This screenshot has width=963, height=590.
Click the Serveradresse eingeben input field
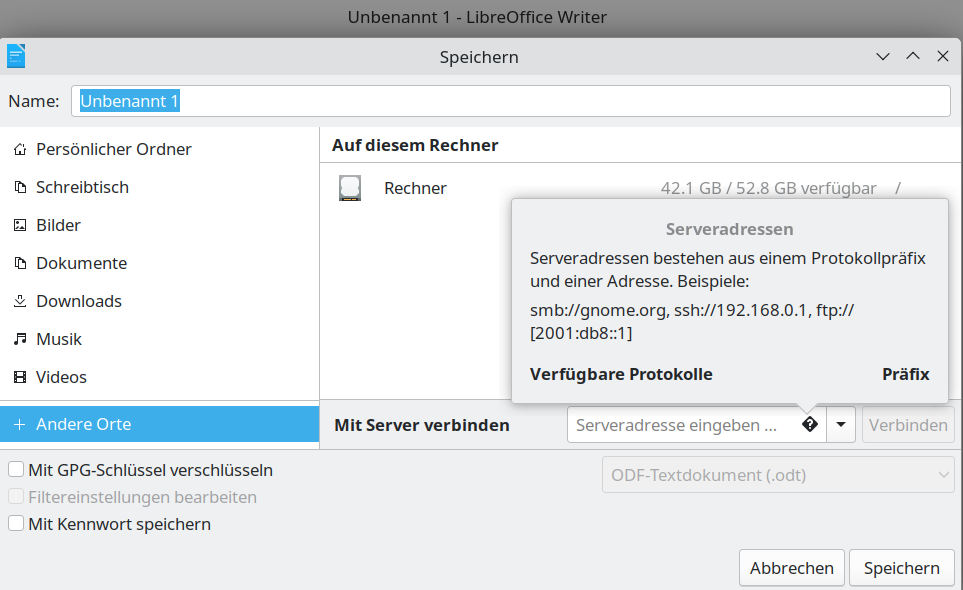coord(697,424)
